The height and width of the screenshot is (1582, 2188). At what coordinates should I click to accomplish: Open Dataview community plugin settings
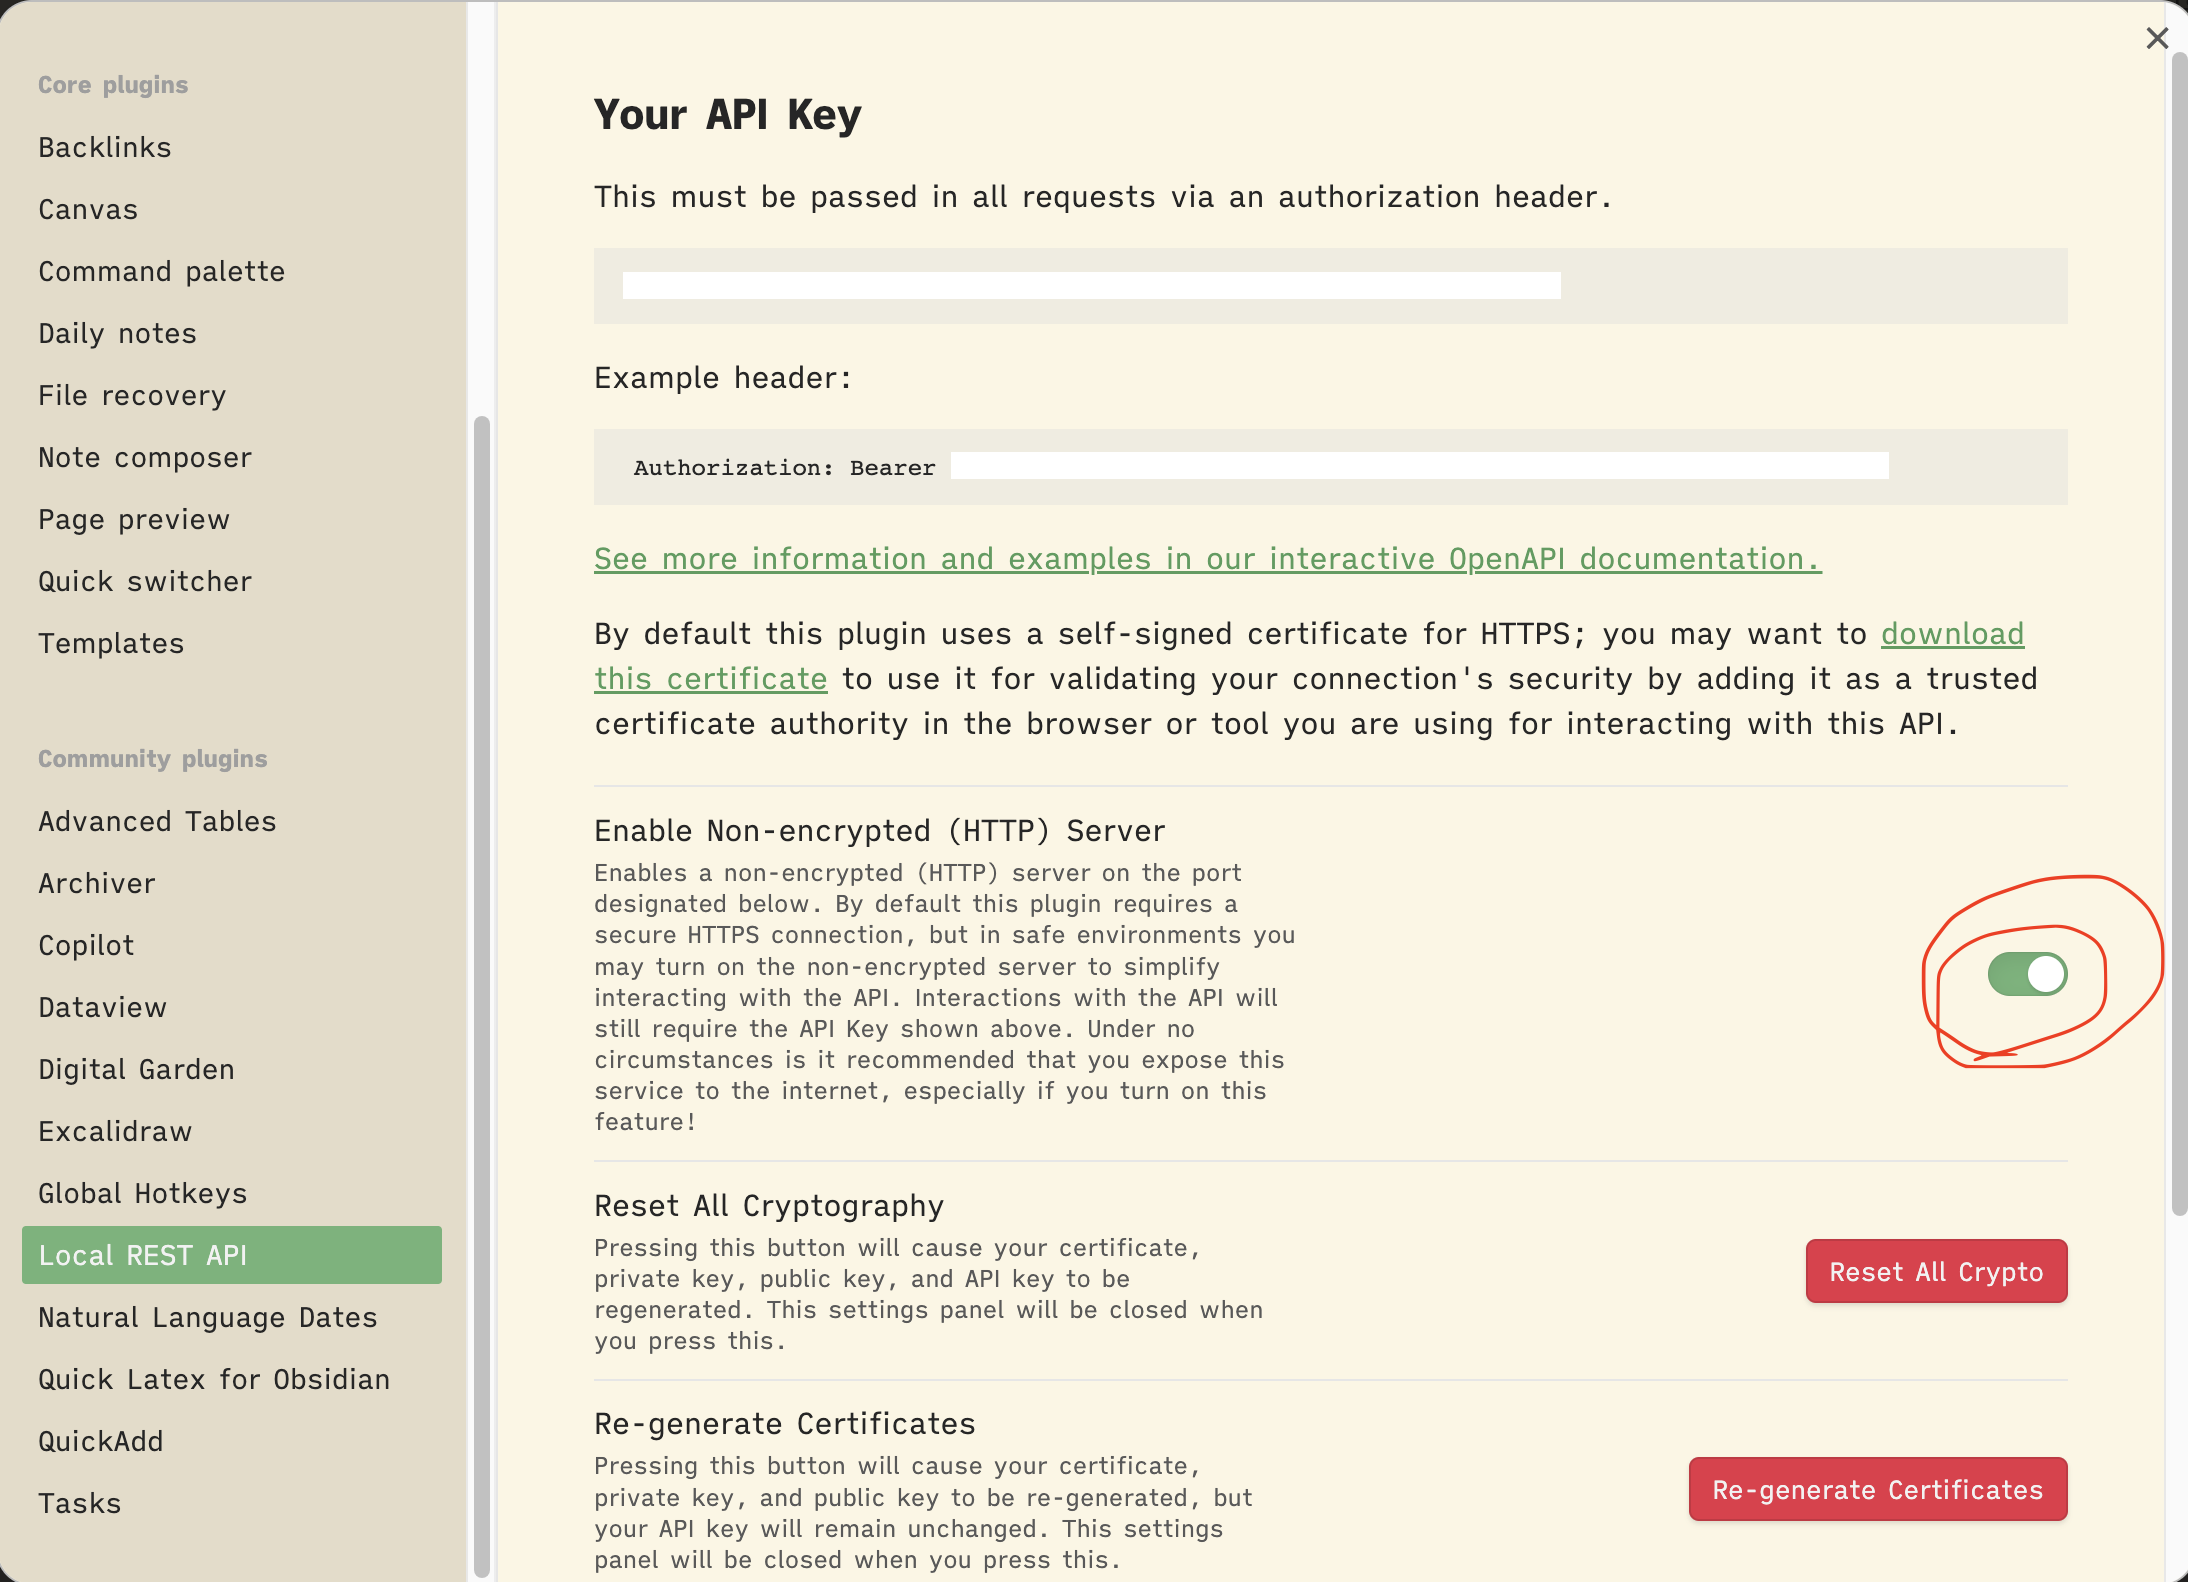(x=102, y=1008)
